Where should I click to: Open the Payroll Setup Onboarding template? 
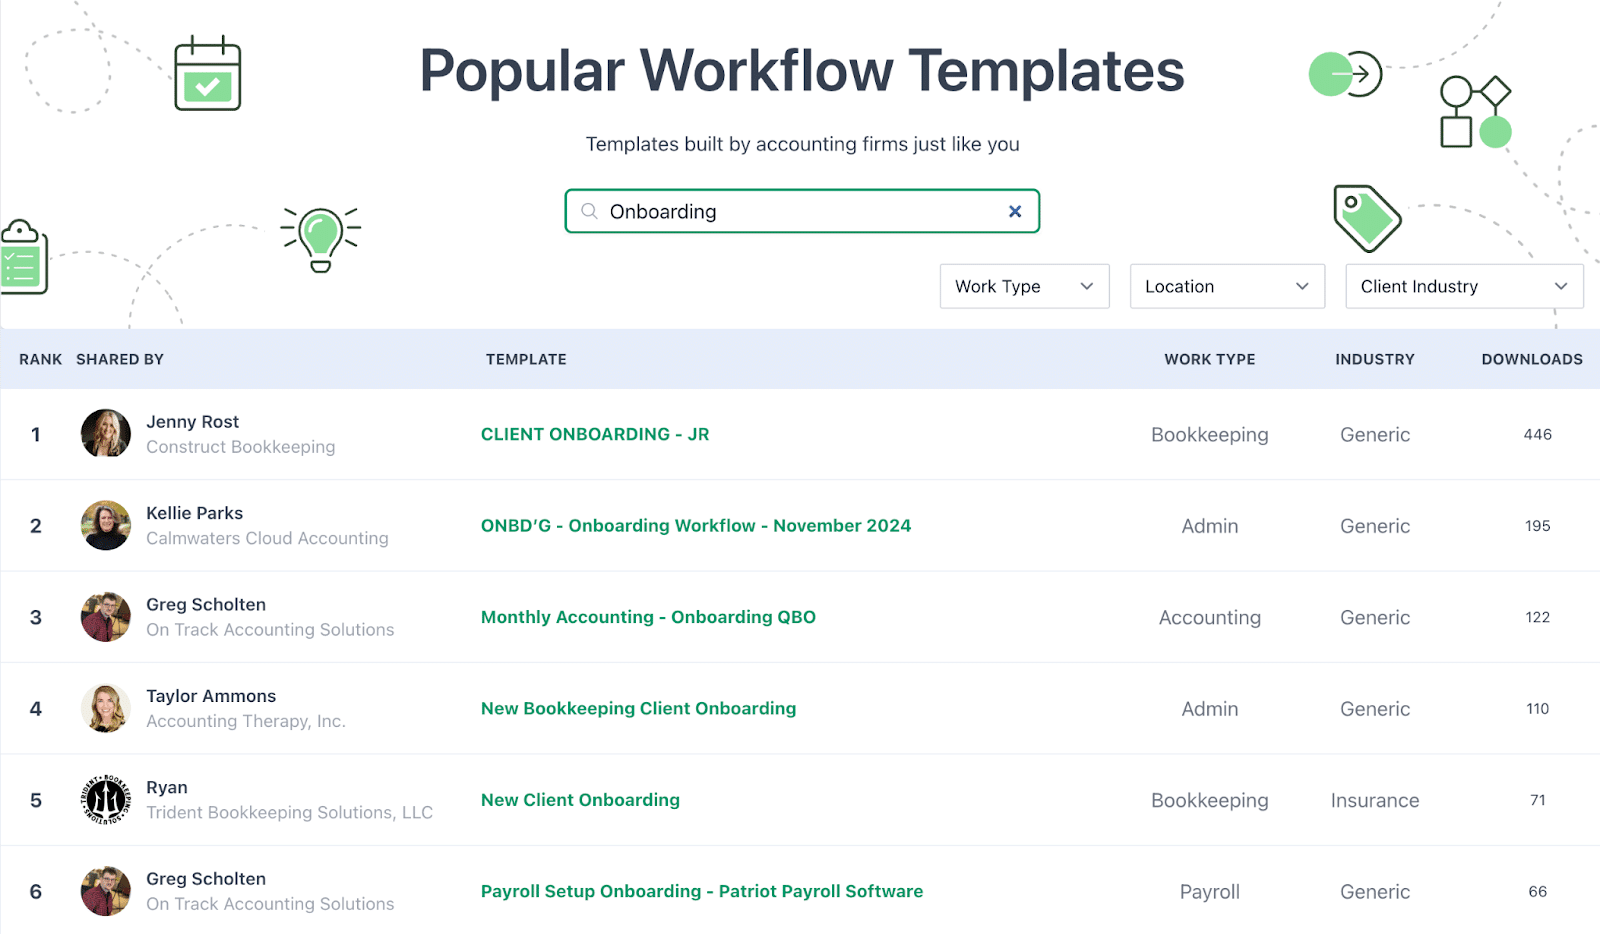pyautogui.click(x=701, y=891)
